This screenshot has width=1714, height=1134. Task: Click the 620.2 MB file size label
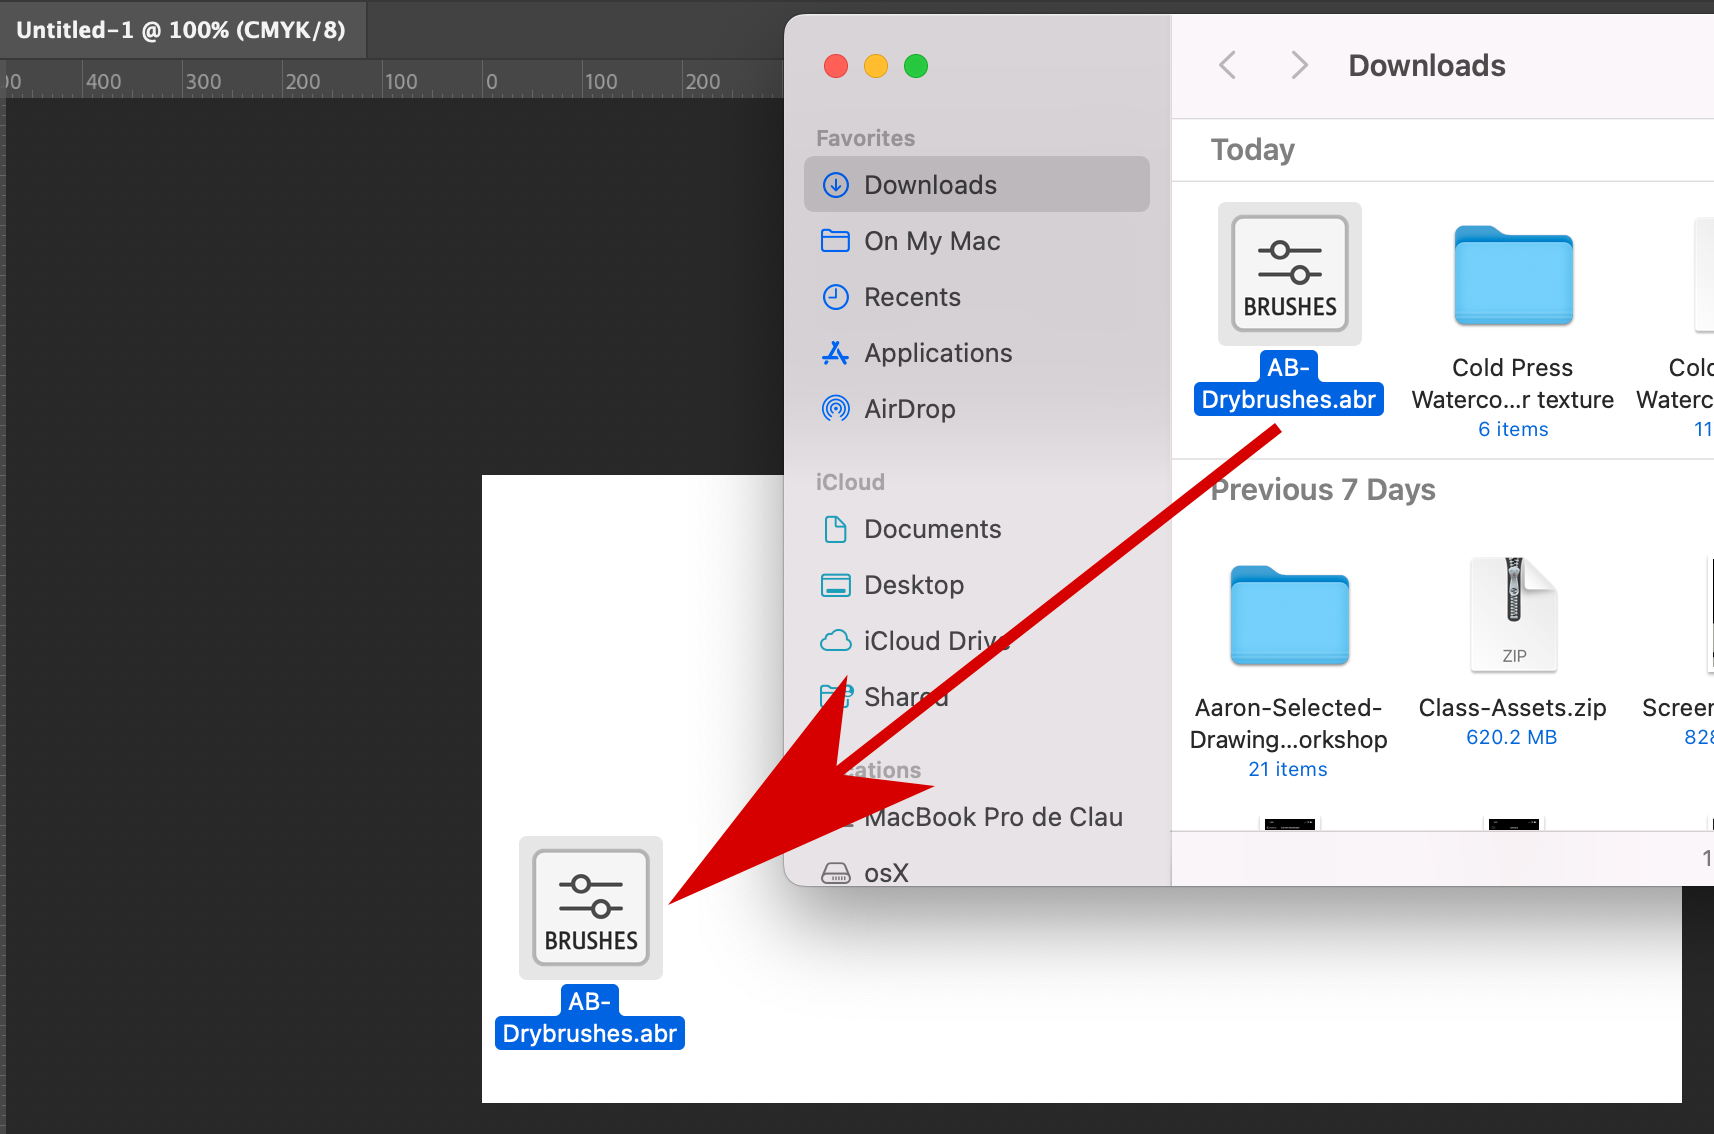[1512, 737]
